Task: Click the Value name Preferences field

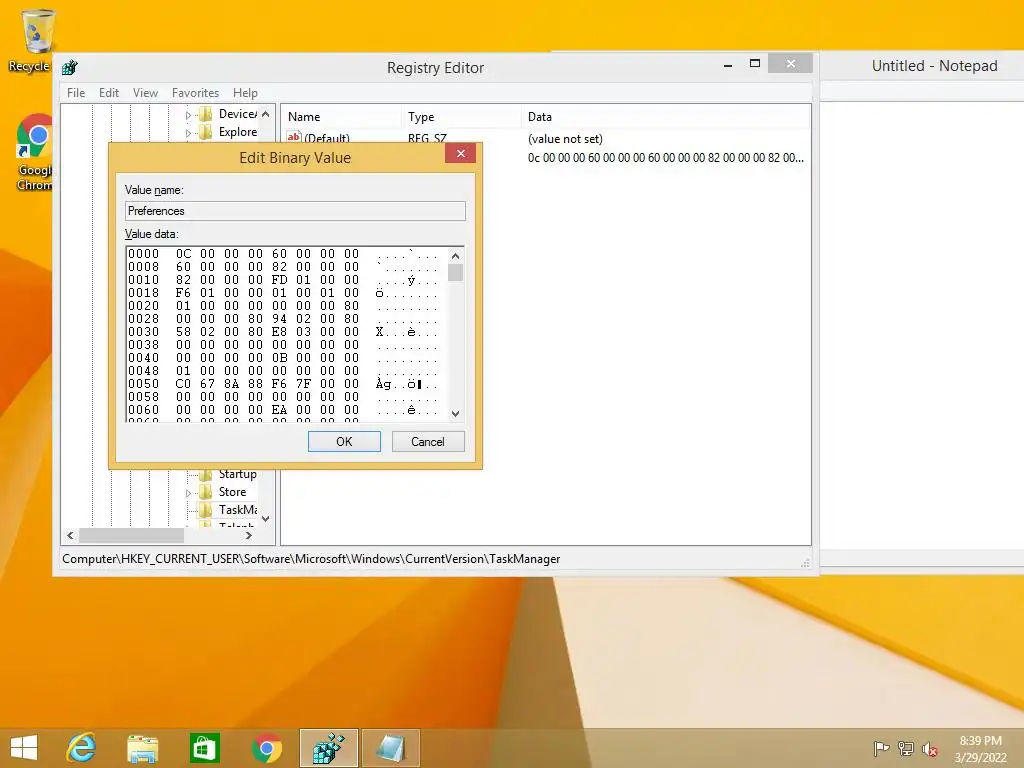Action: 295,211
